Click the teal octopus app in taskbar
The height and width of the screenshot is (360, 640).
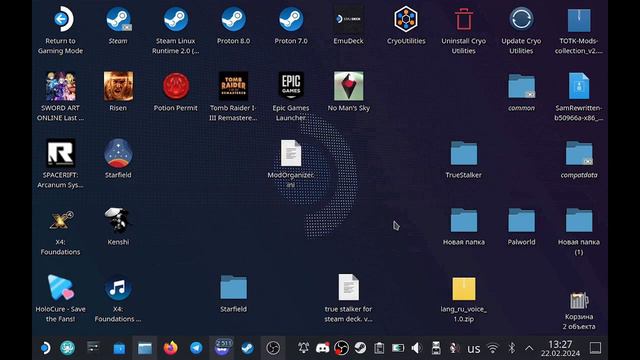pos(68,348)
